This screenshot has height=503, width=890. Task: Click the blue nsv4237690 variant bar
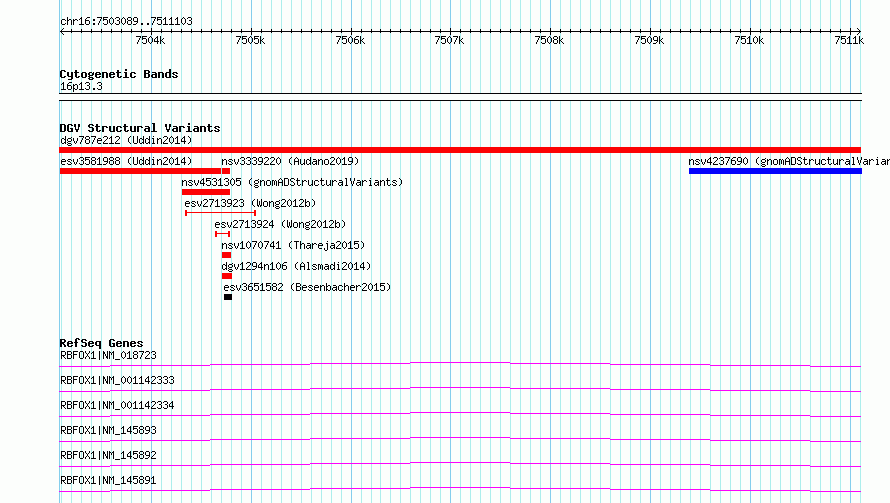coord(775,171)
